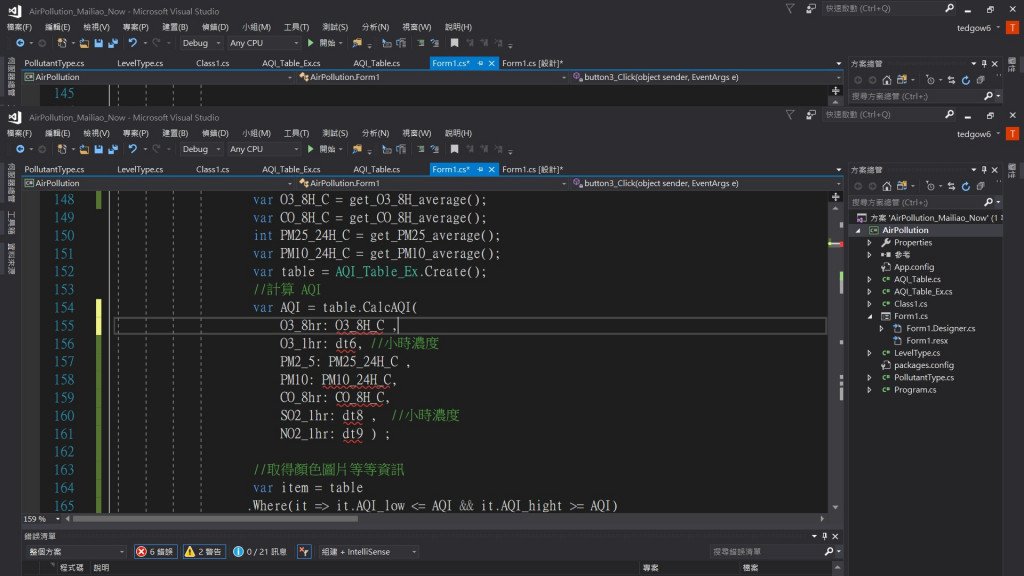The image size is (1024, 576).
Task: Toggle the 0 / 21 訊息 messages filter
Action: 260,551
